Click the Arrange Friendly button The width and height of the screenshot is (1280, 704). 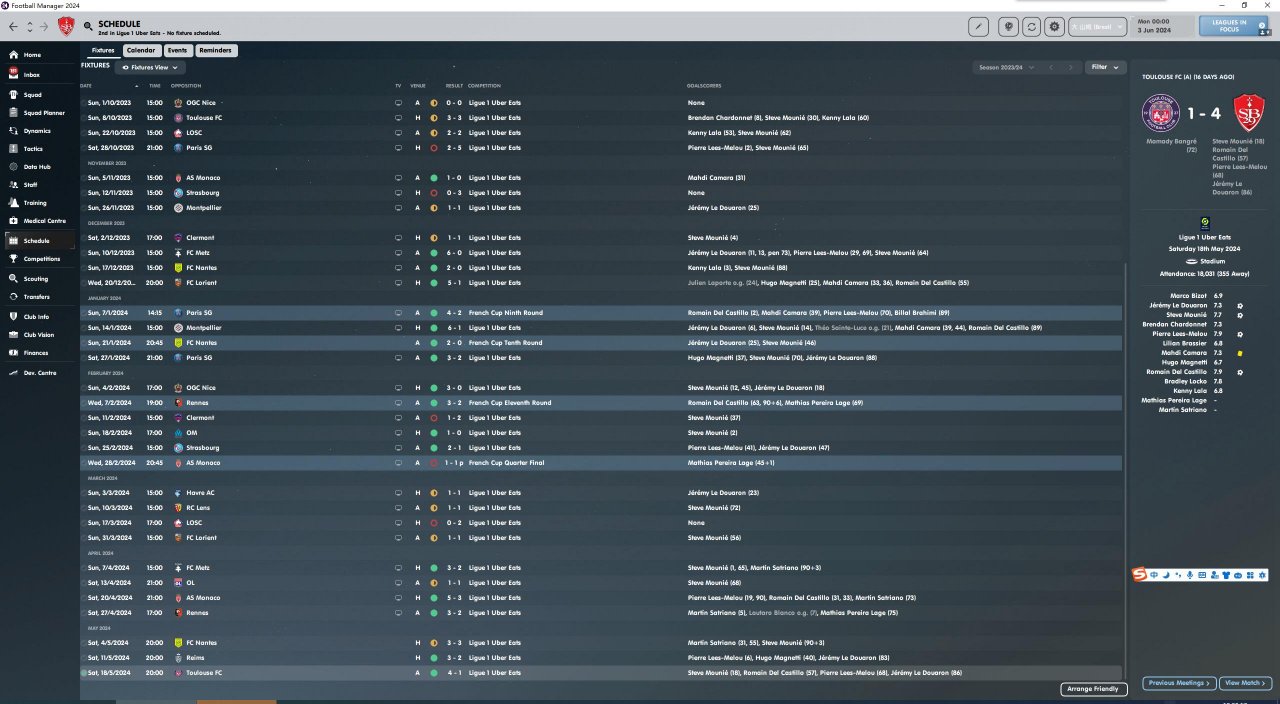(x=1093, y=689)
